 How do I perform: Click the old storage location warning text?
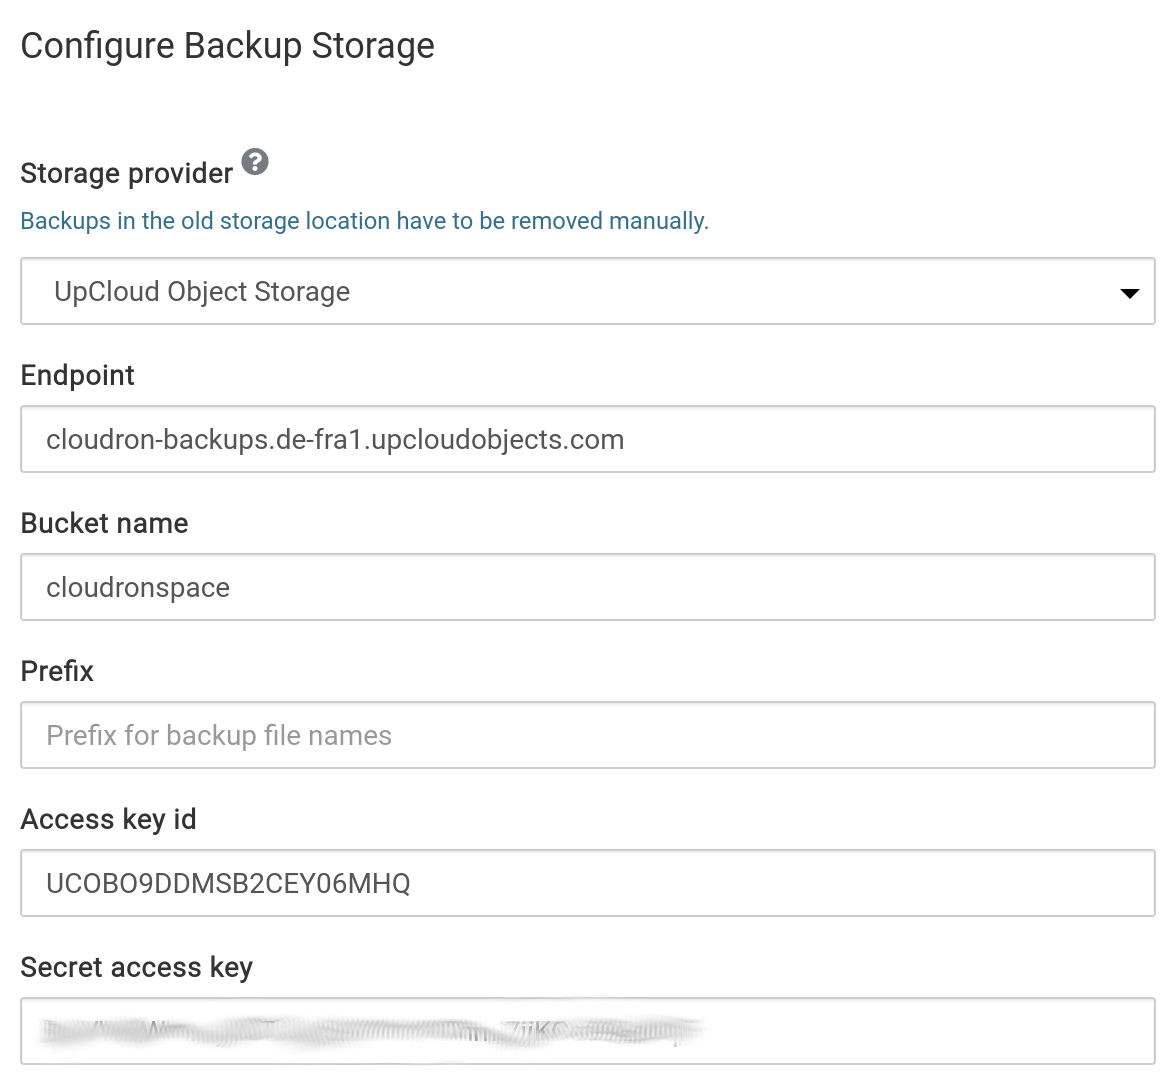[364, 221]
